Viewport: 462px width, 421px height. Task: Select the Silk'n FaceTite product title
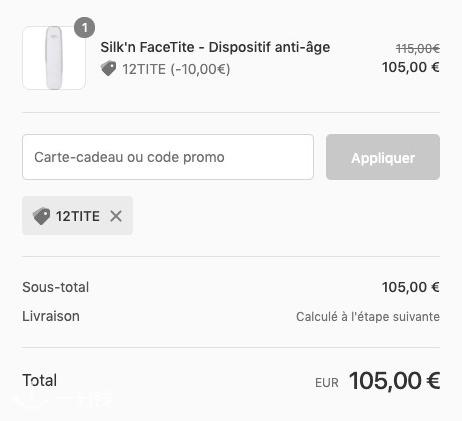click(215, 47)
